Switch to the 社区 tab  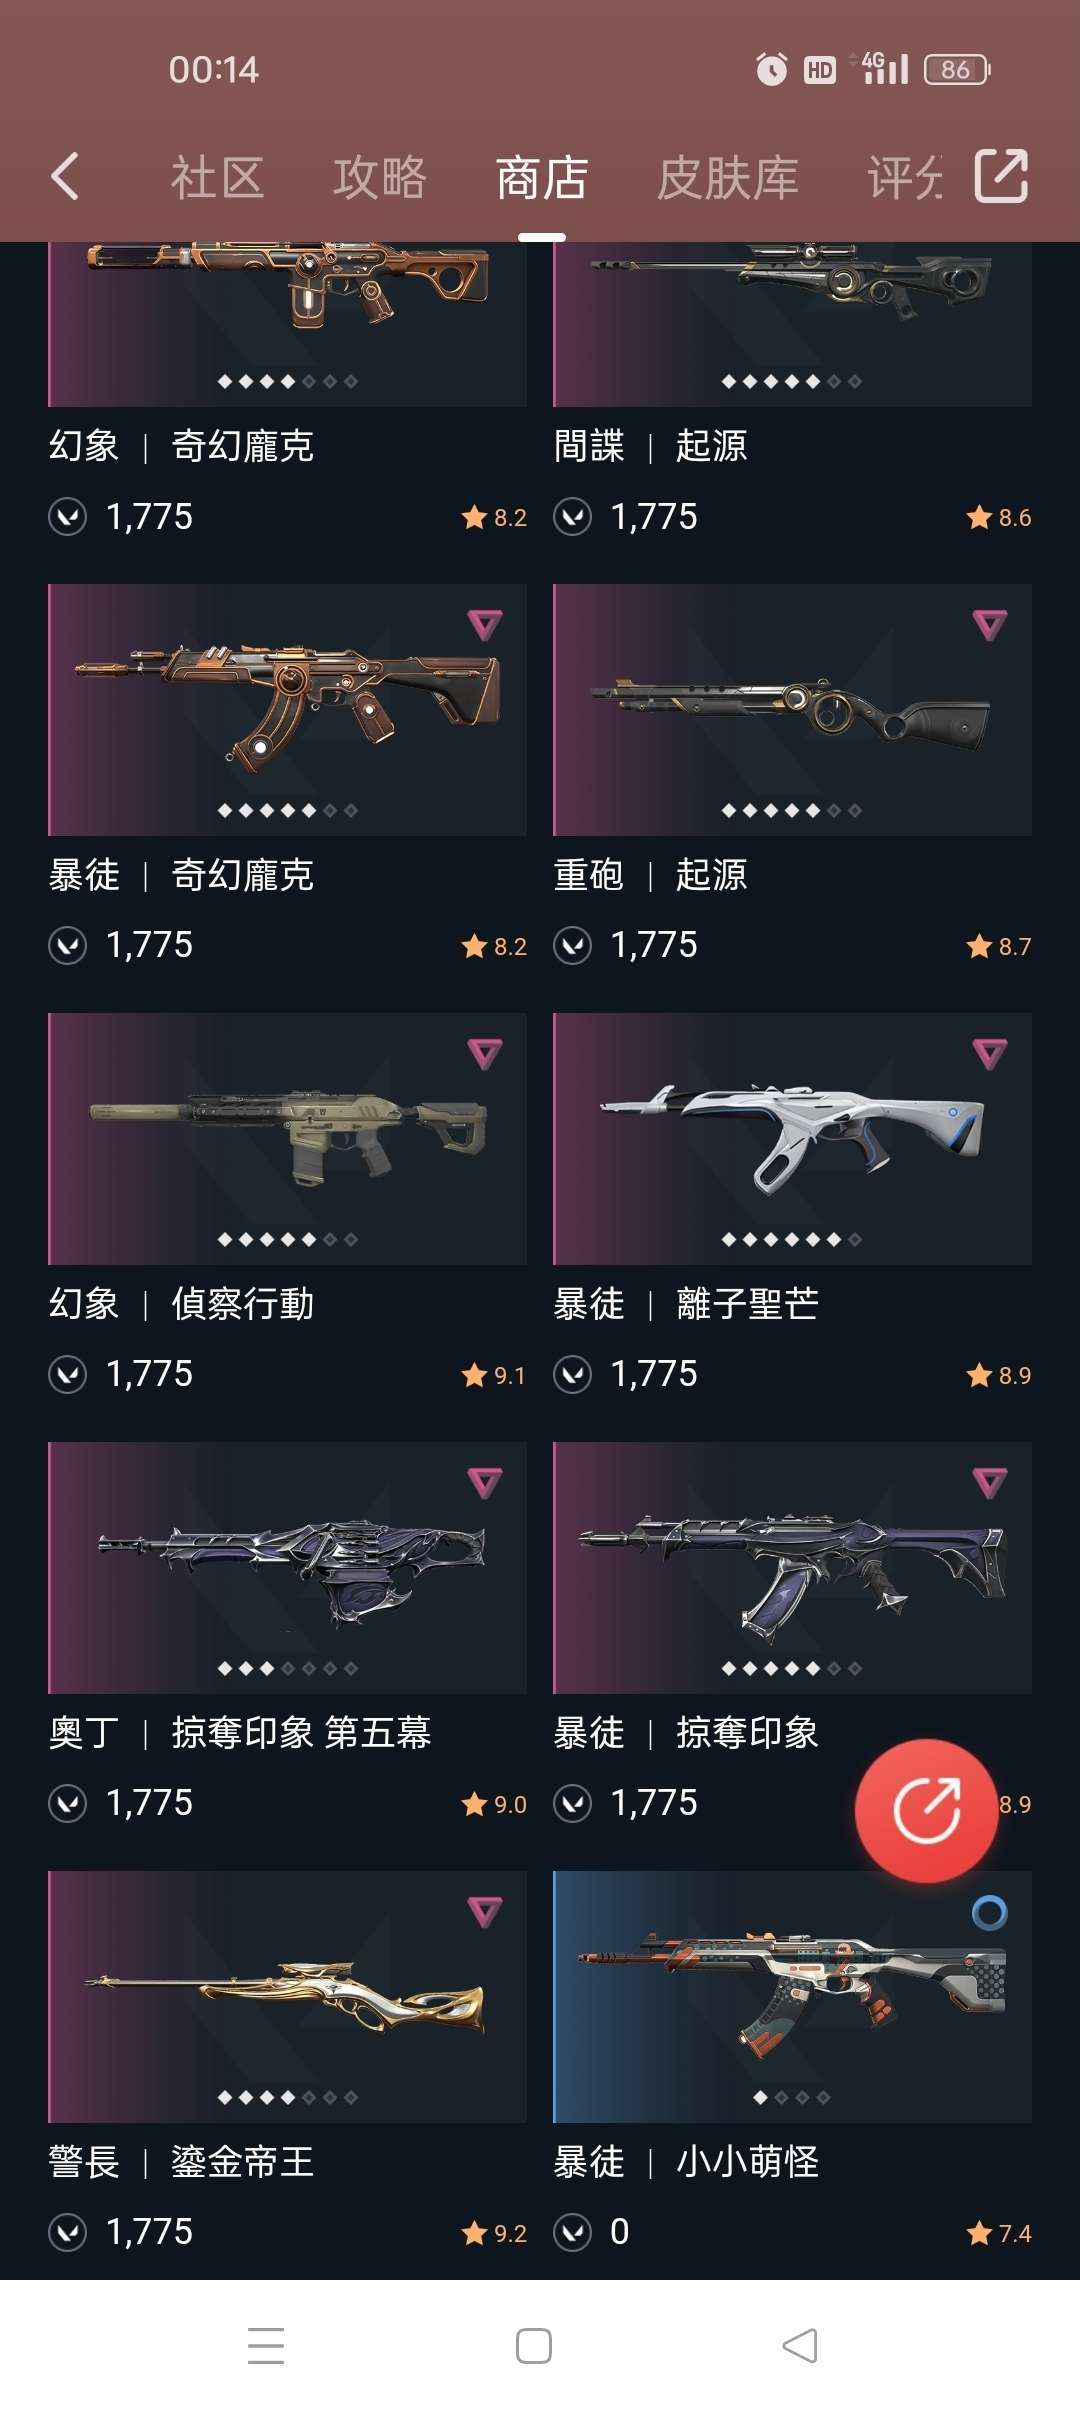coord(217,178)
